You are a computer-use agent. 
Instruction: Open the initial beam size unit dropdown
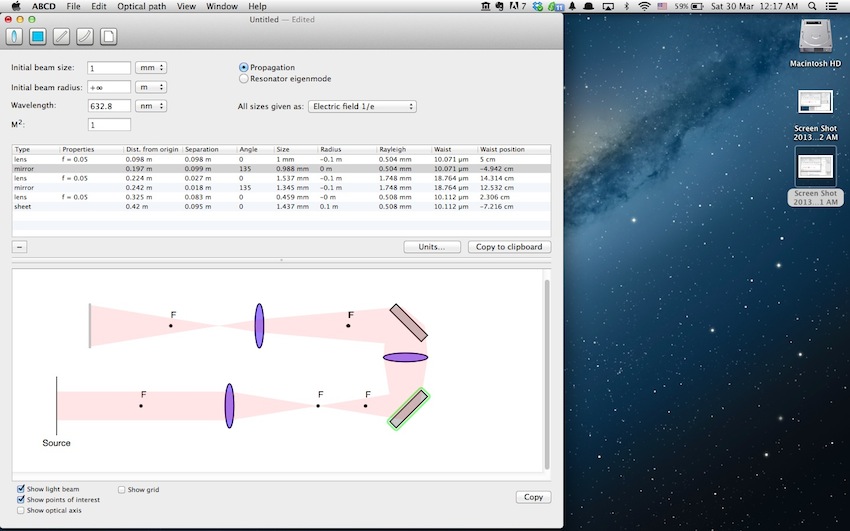pos(151,68)
